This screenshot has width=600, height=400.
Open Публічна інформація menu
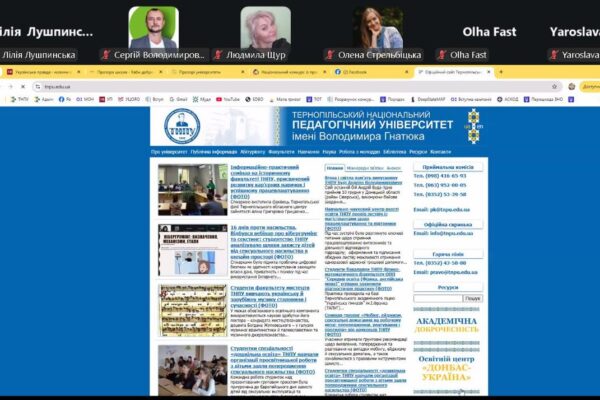pos(214,152)
